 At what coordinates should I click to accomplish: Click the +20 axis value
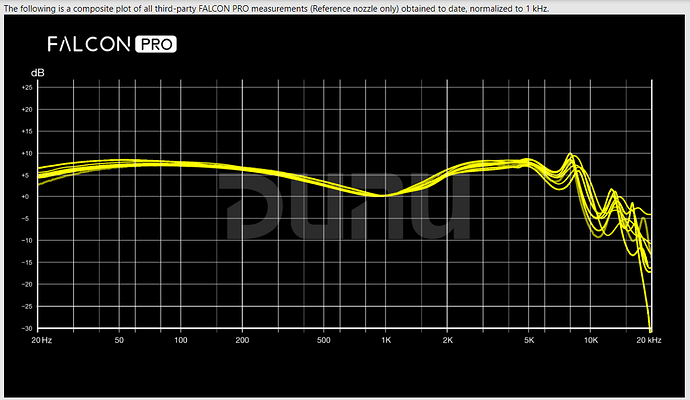click(x=27, y=110)
